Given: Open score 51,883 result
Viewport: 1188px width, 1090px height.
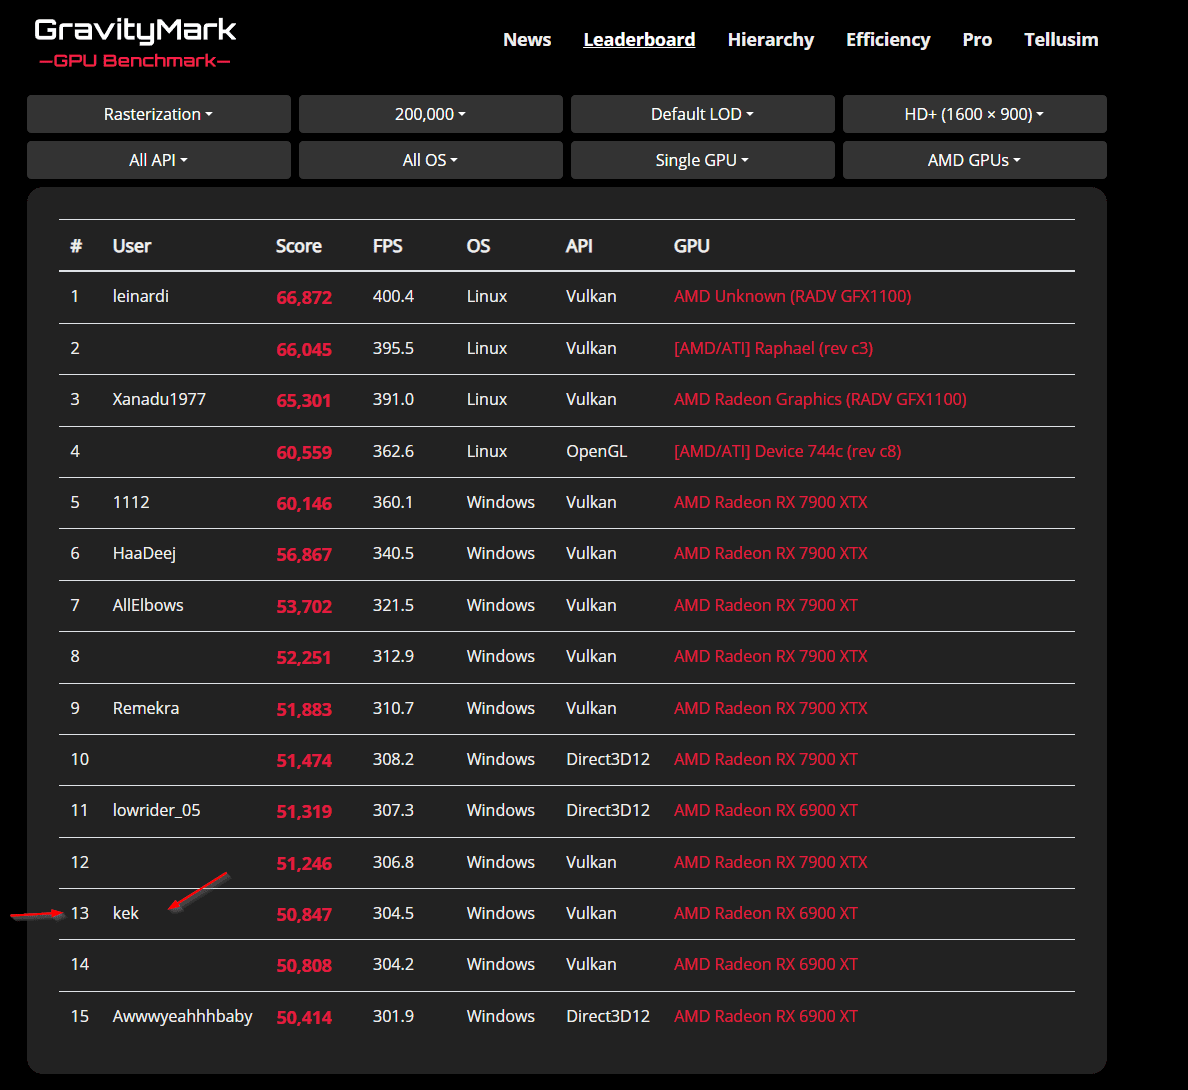Looking at the screenshot, I should (304, 709).
